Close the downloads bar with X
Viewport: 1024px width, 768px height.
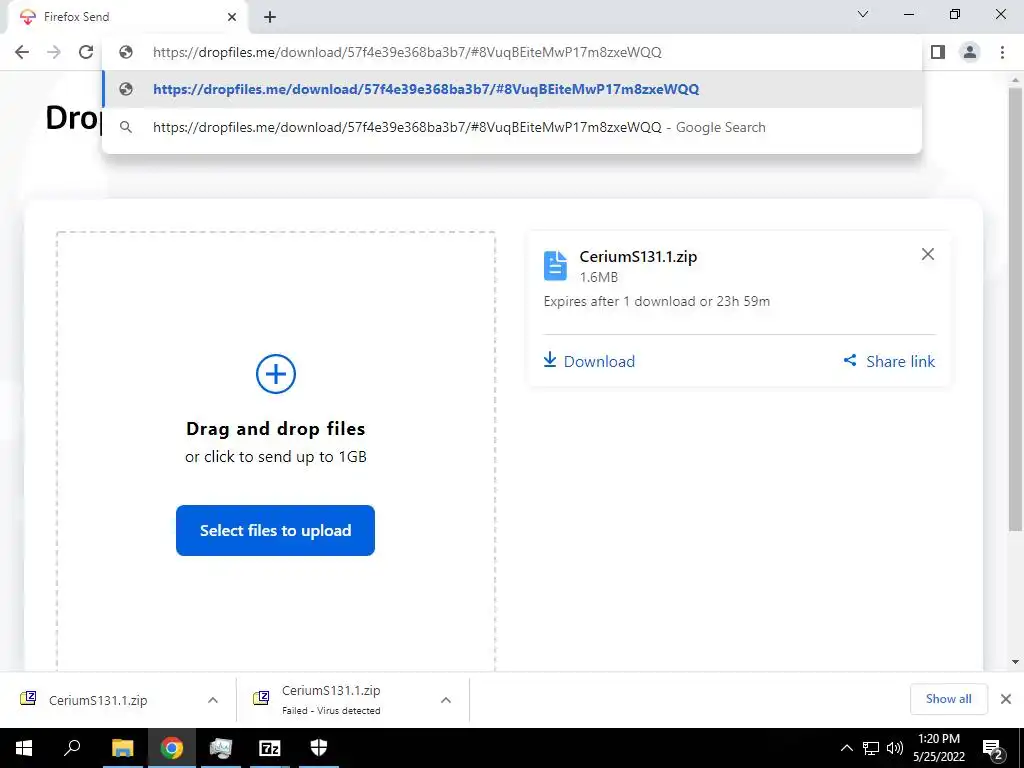click(1006, 699)
